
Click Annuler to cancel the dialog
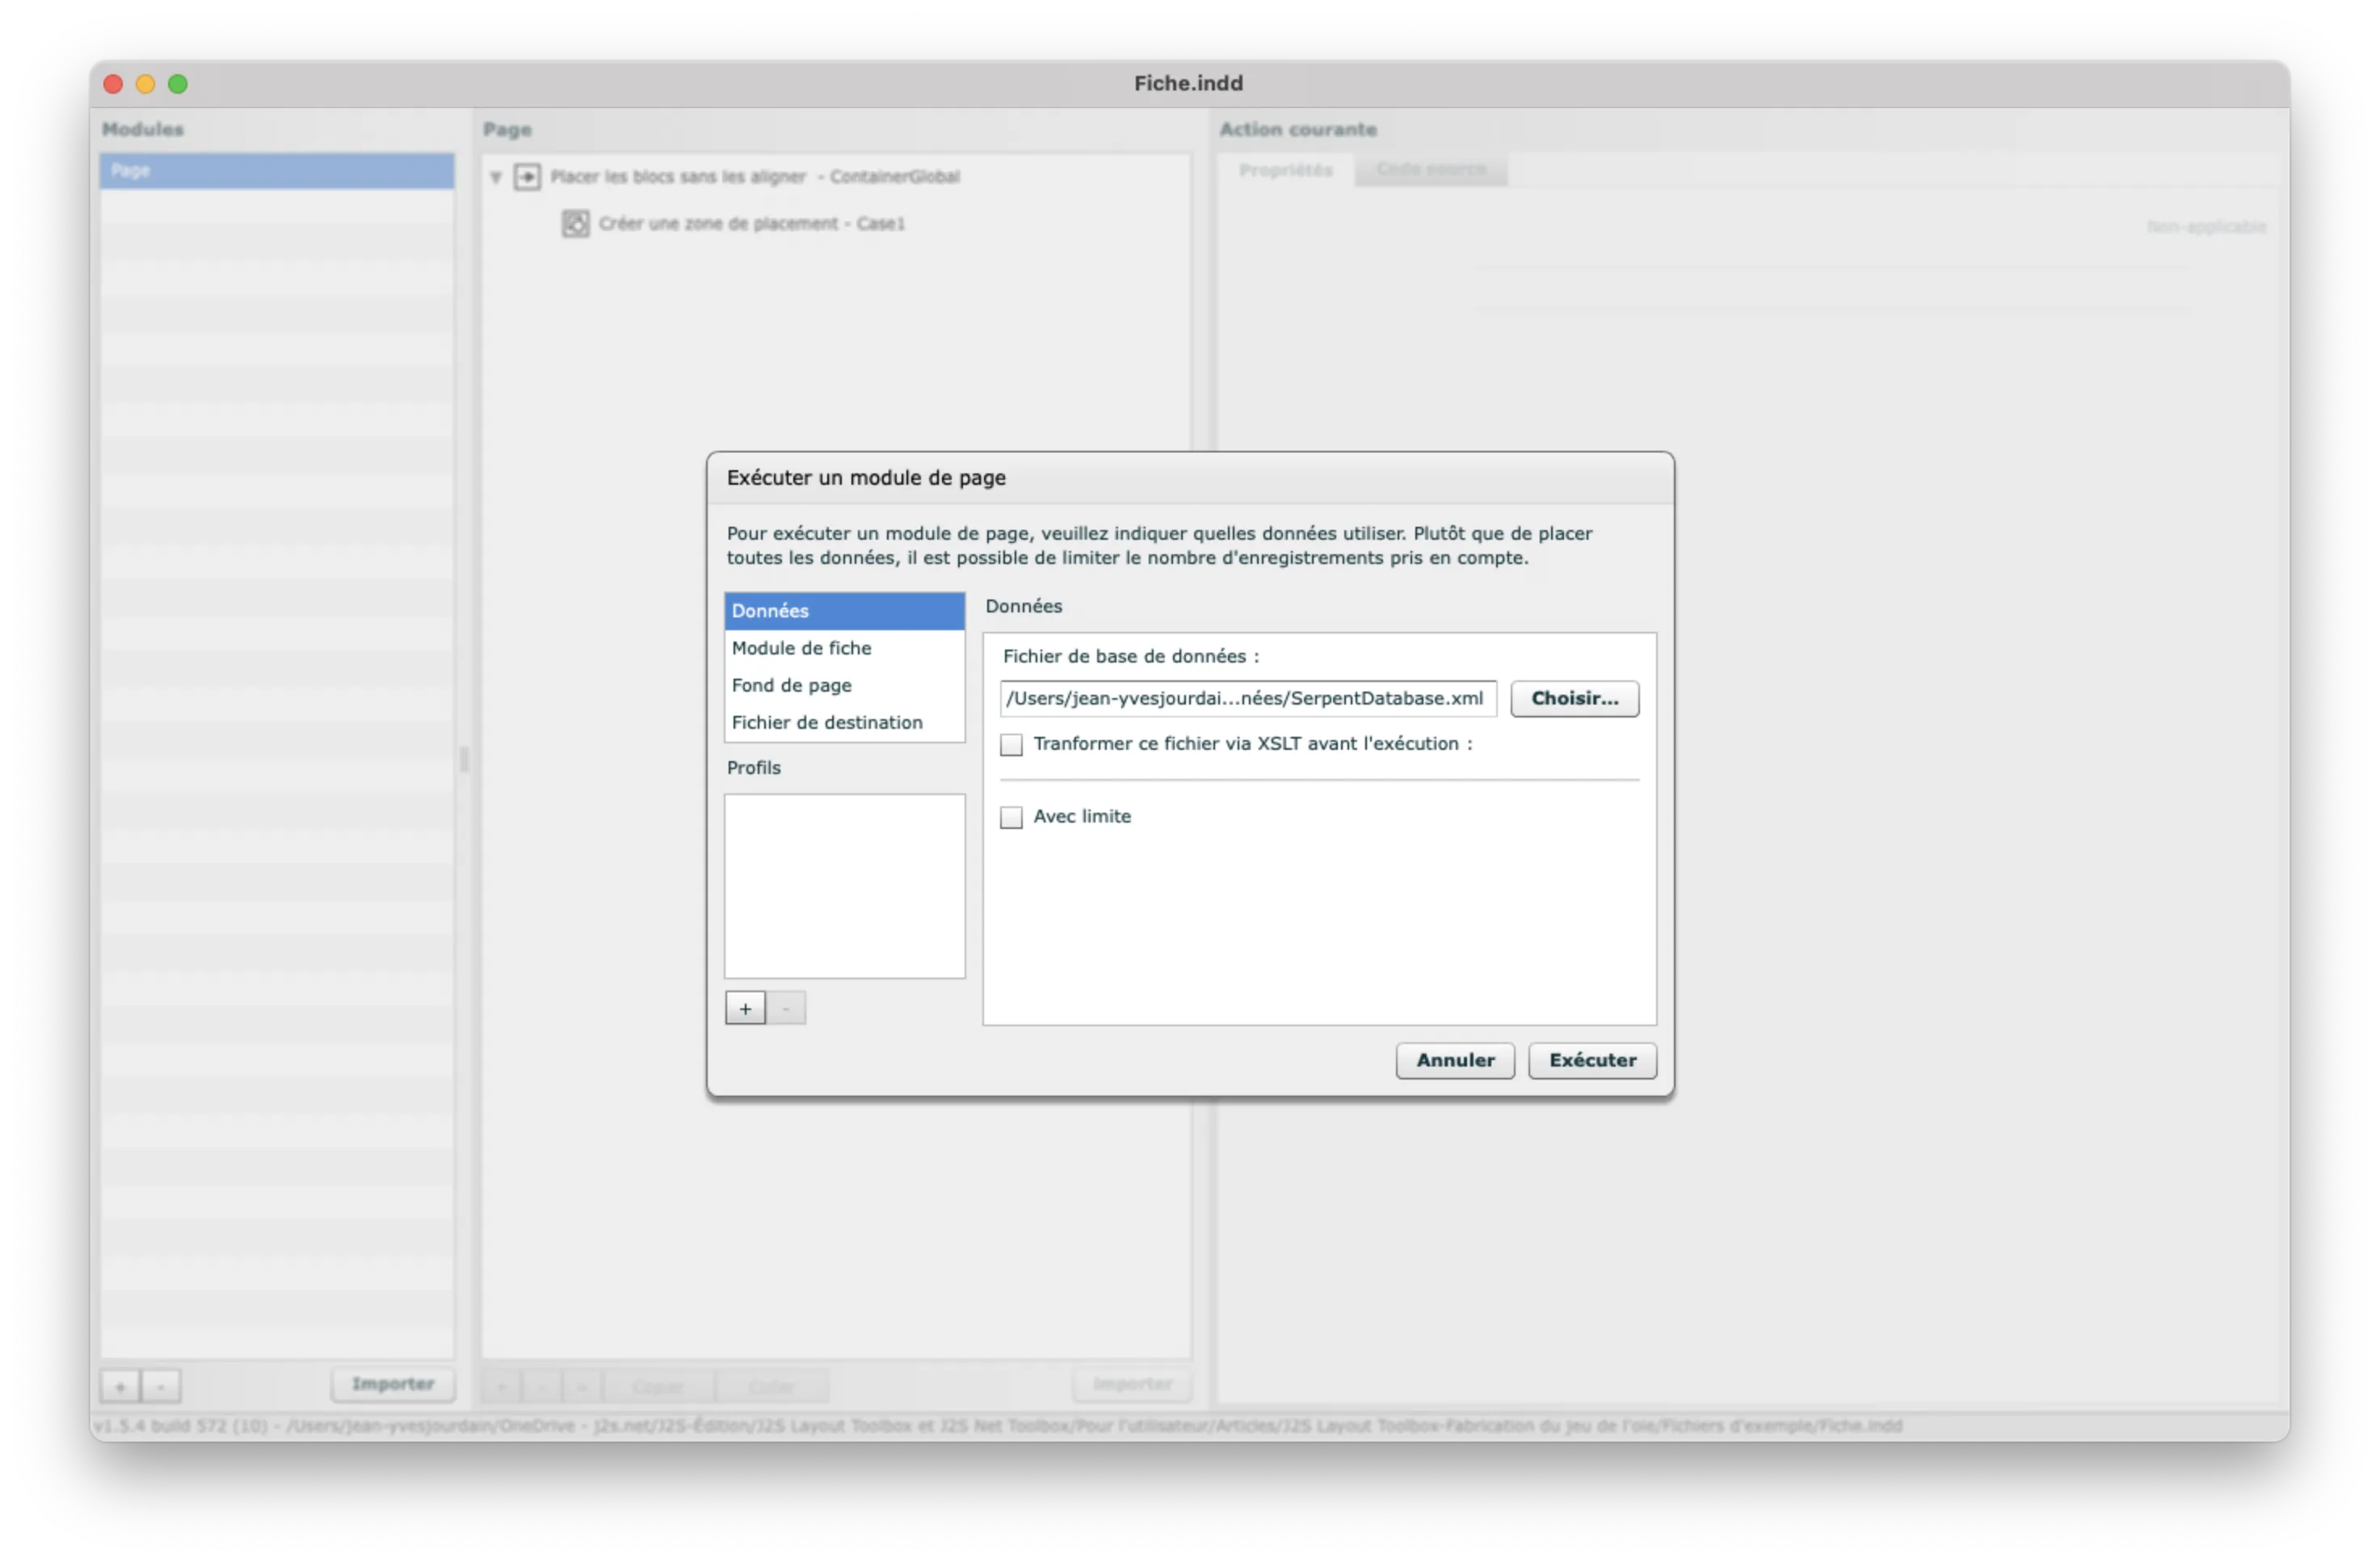click(x=1454, y=1060)
